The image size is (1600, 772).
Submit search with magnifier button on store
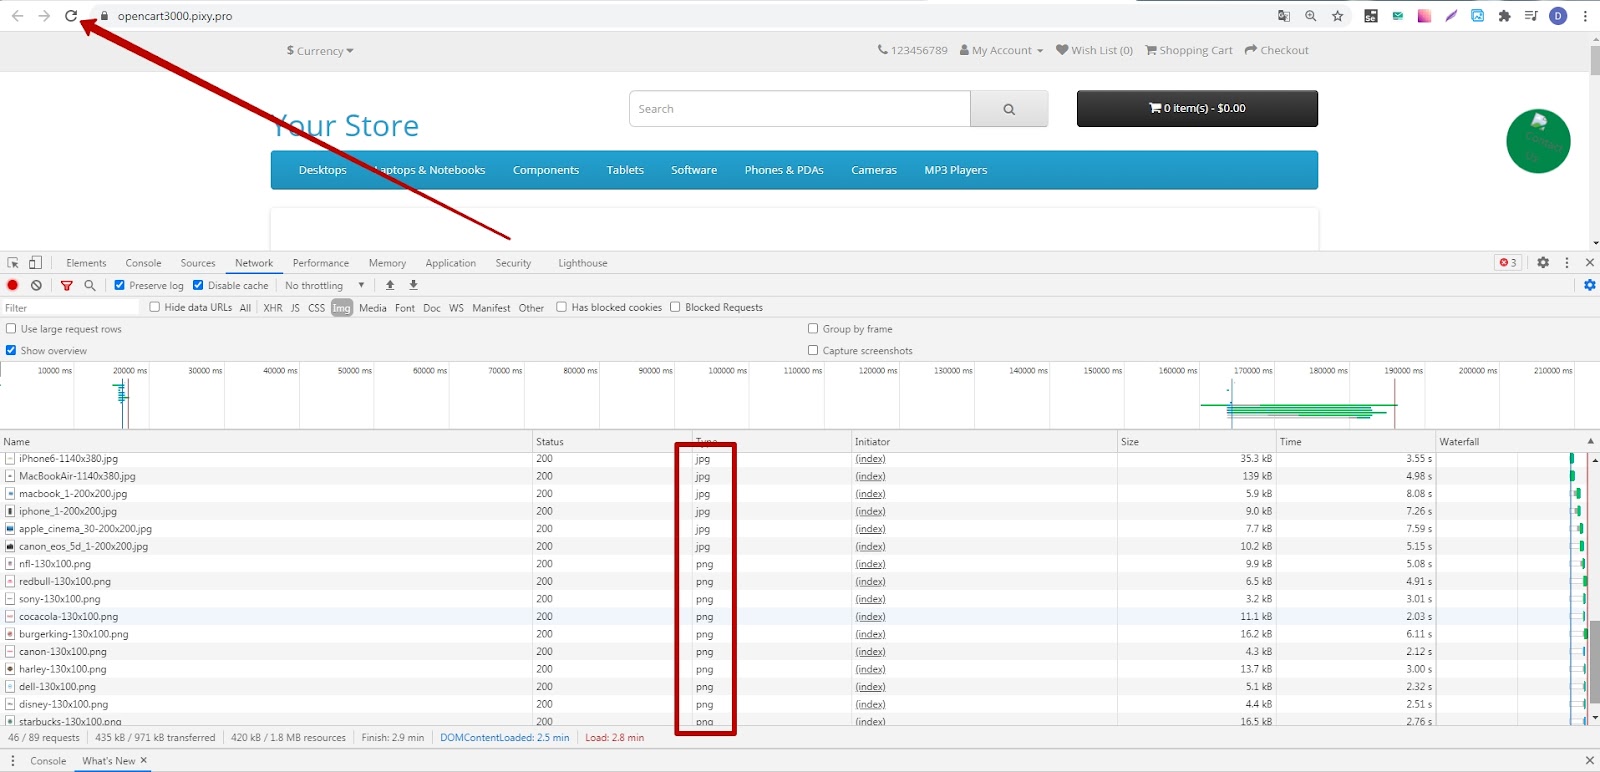pos(1009,109)
